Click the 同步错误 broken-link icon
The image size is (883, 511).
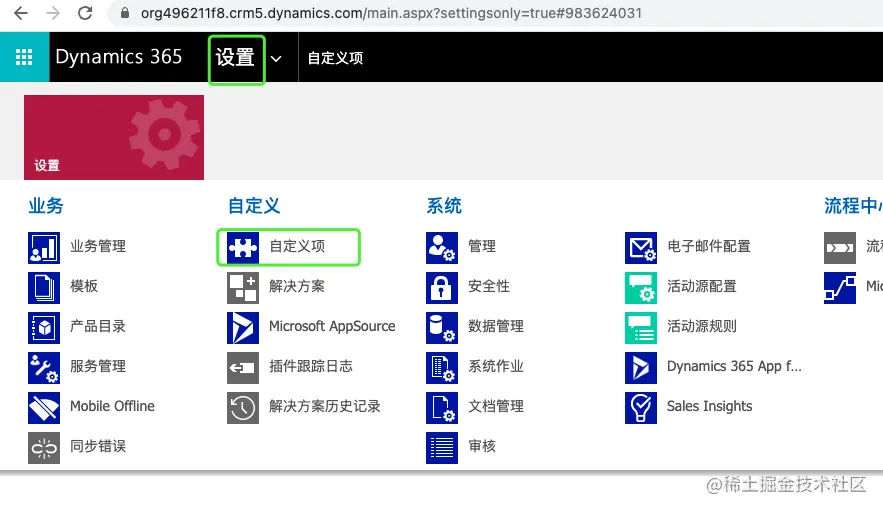(44, 447)
